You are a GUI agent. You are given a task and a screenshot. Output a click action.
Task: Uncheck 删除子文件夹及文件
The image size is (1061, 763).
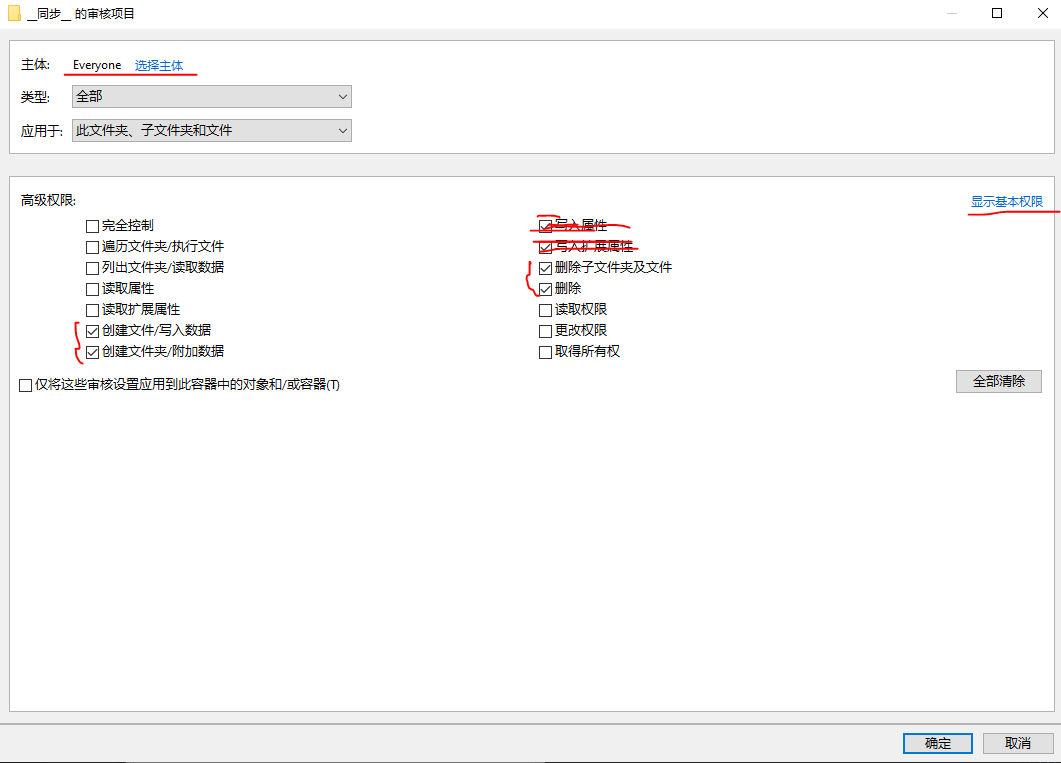pos(545,267)
